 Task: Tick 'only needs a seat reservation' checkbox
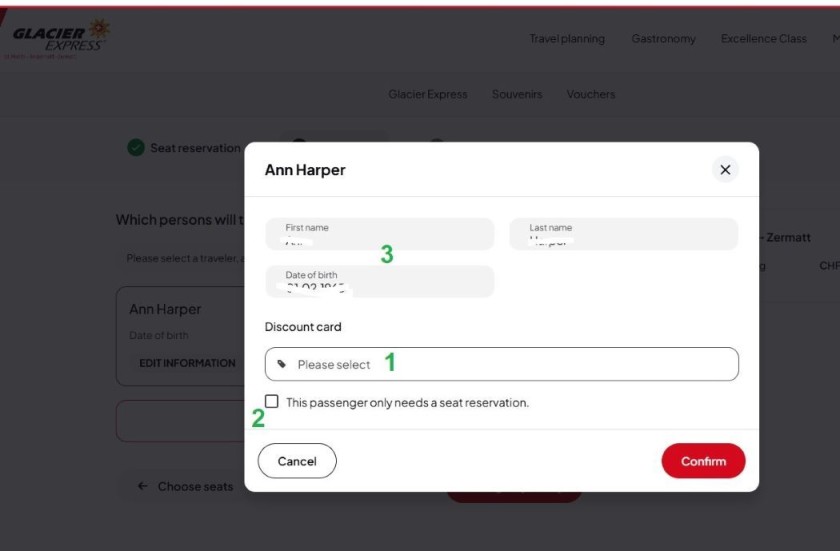coord(272,401)
